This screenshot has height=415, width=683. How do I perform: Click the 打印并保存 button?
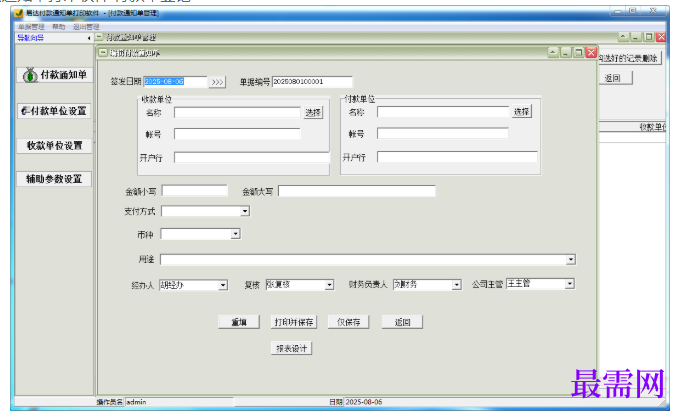point(294,322)
